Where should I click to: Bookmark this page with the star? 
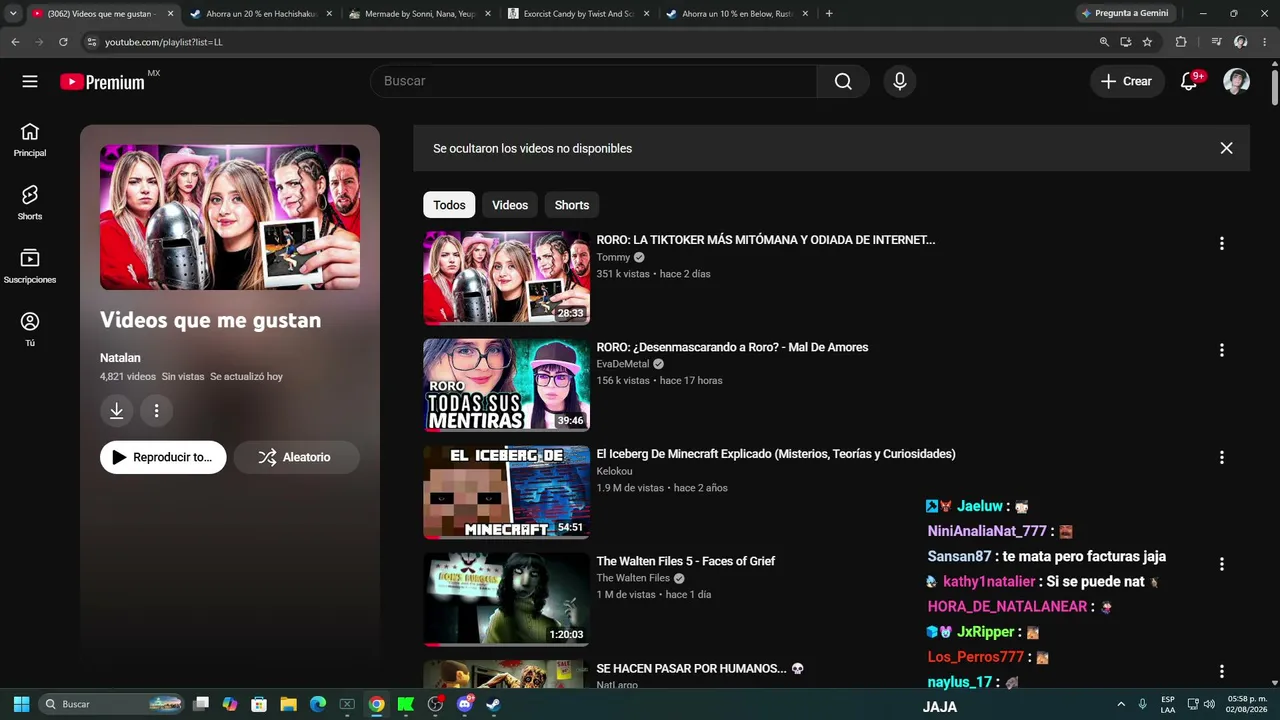coord(1147,42)
